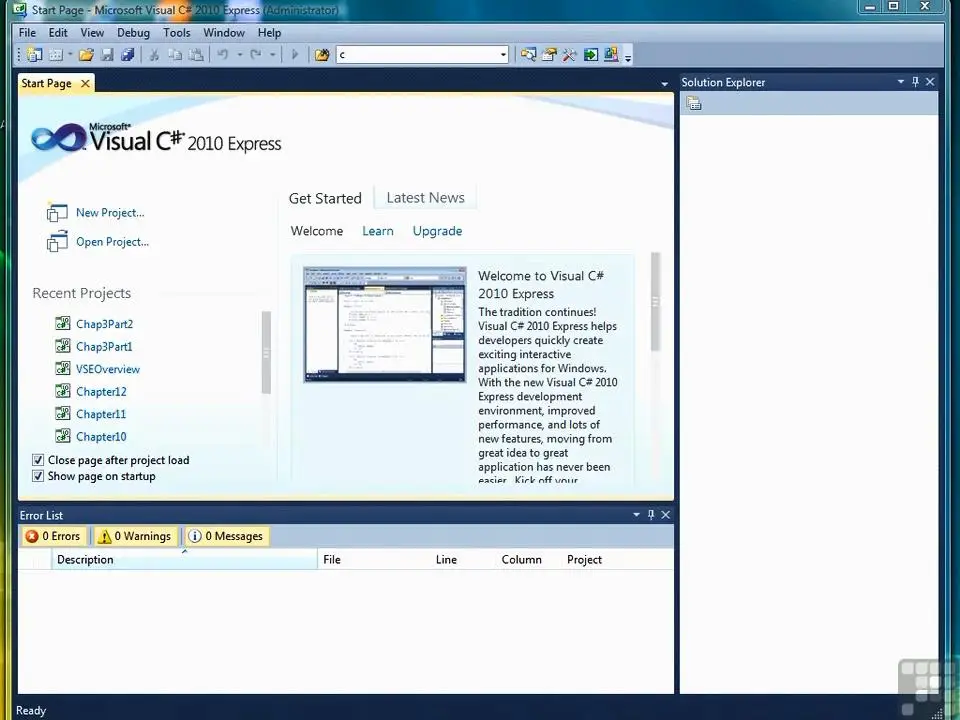
Task: Open recent project Chapter12
Action: [x=101, y=392]
